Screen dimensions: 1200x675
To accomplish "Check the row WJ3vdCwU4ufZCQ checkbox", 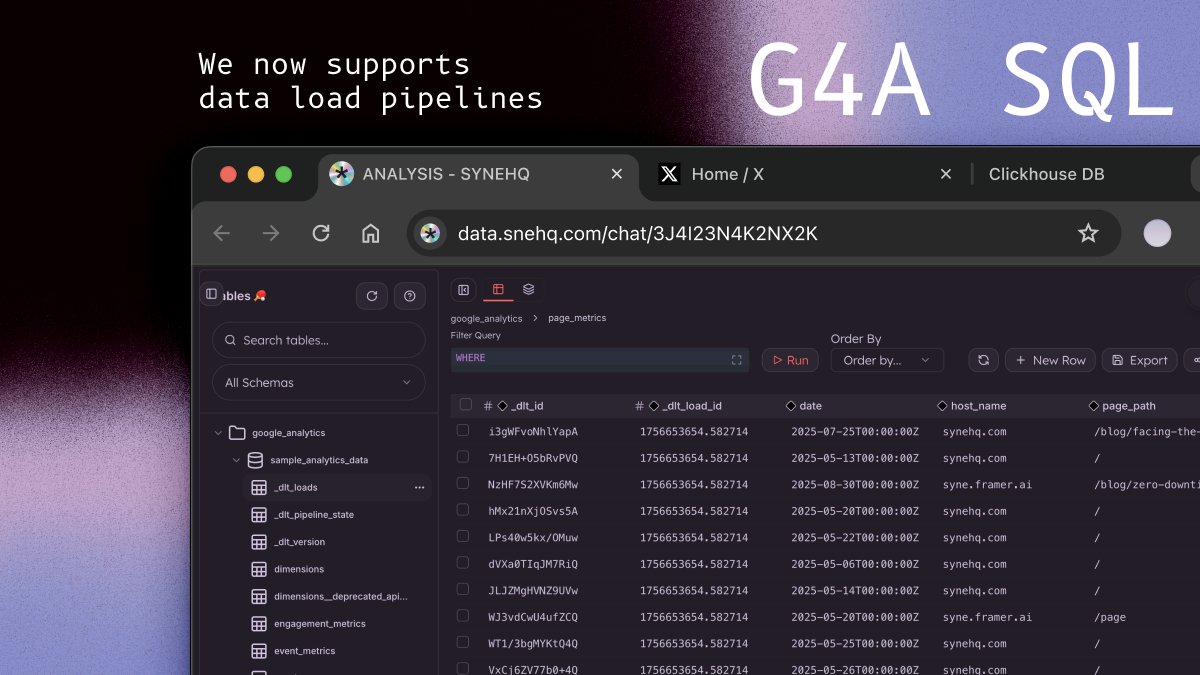I will pos(463,616).
